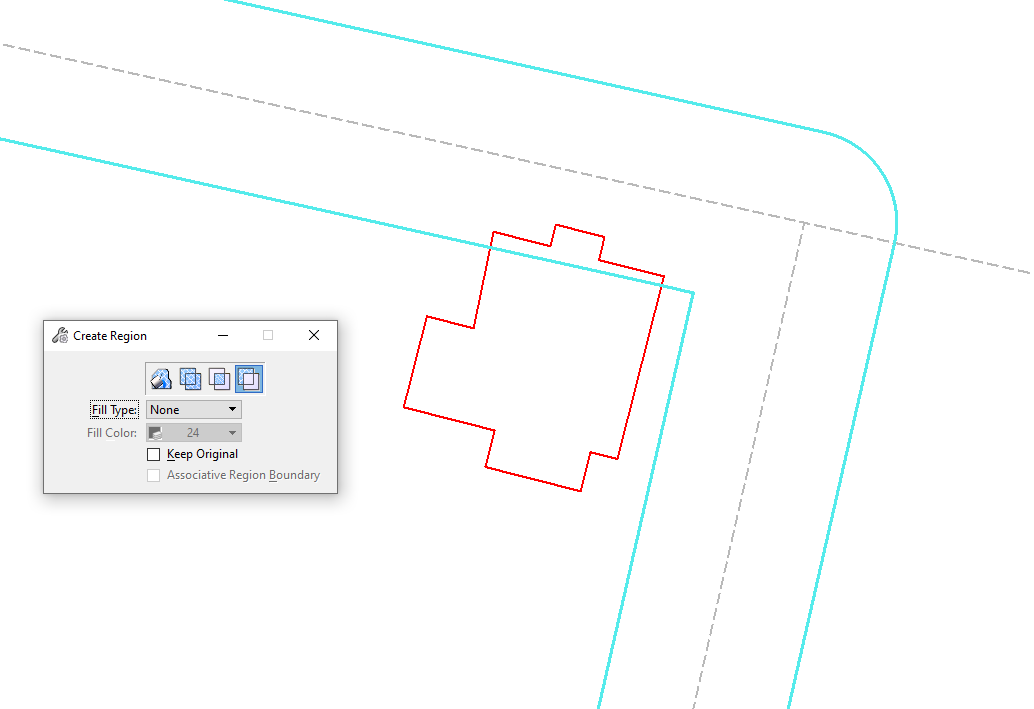This screenshot has width=1034, height=709.
Task: Click the Fill Type dropdown arrow
Action: point(232,410)
